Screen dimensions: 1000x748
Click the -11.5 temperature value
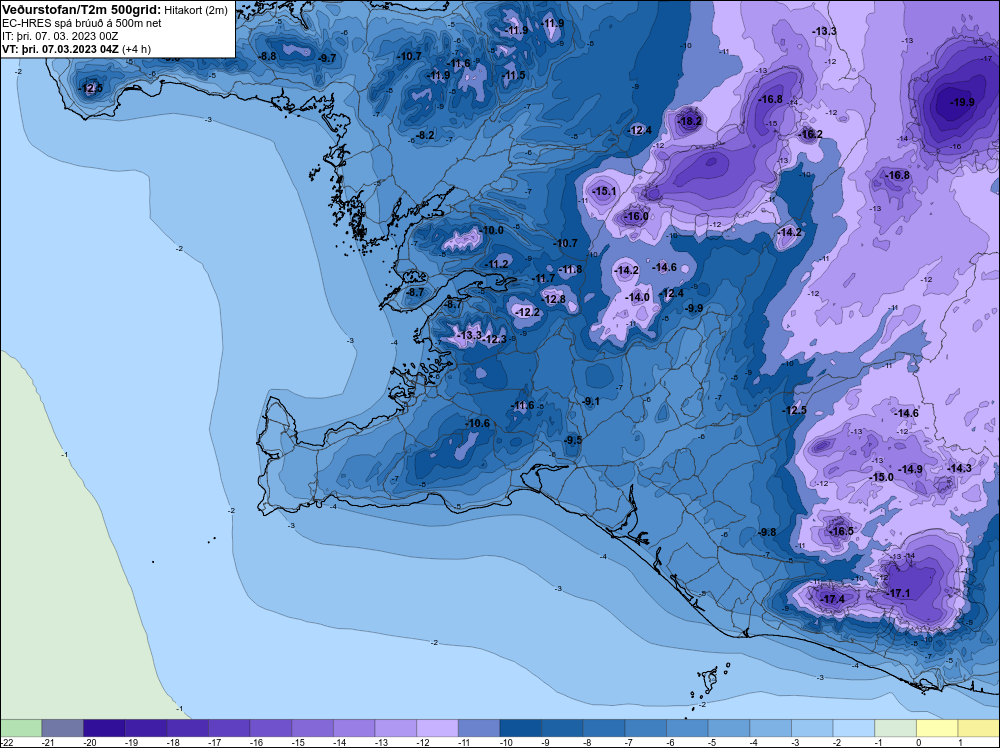pyautogui.click(x=513, y=75)
